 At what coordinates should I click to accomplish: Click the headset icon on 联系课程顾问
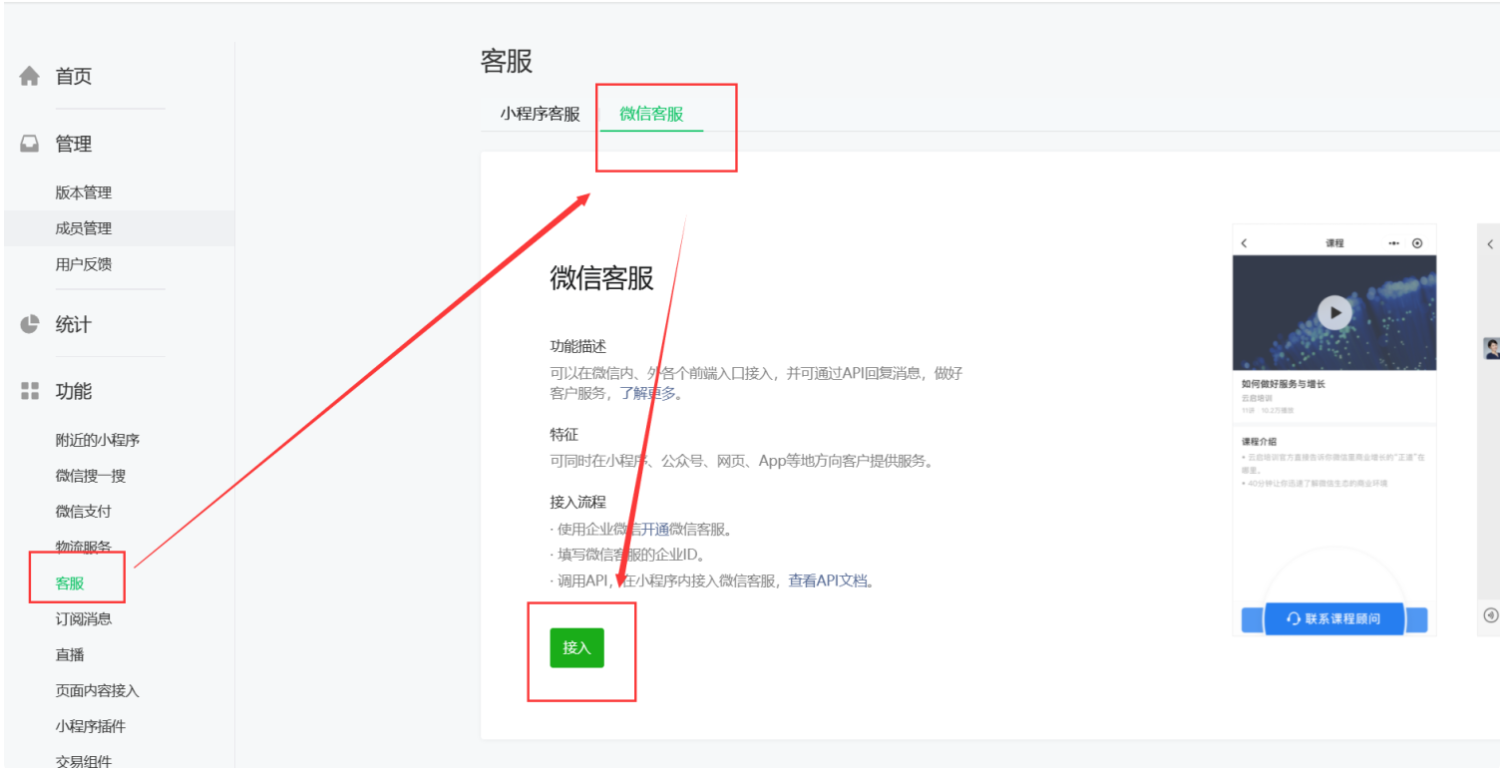[x=1294, y=619]
